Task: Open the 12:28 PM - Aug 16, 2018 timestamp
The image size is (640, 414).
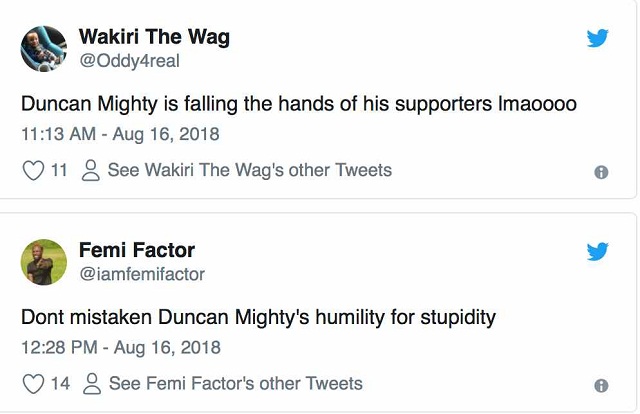Action: (121, 347)
